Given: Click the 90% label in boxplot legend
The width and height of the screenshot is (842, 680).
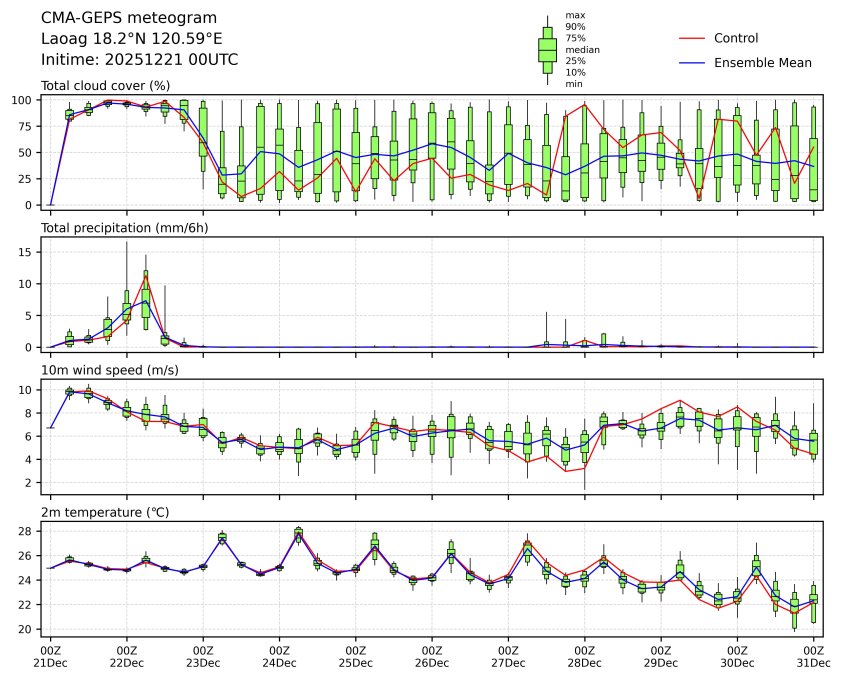Looking at the screenshot, I should click(575, 26).
